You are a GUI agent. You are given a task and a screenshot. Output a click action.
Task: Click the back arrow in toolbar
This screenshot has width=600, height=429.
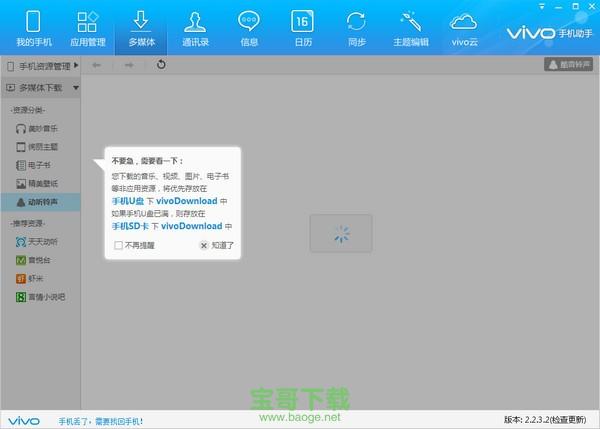96,65
